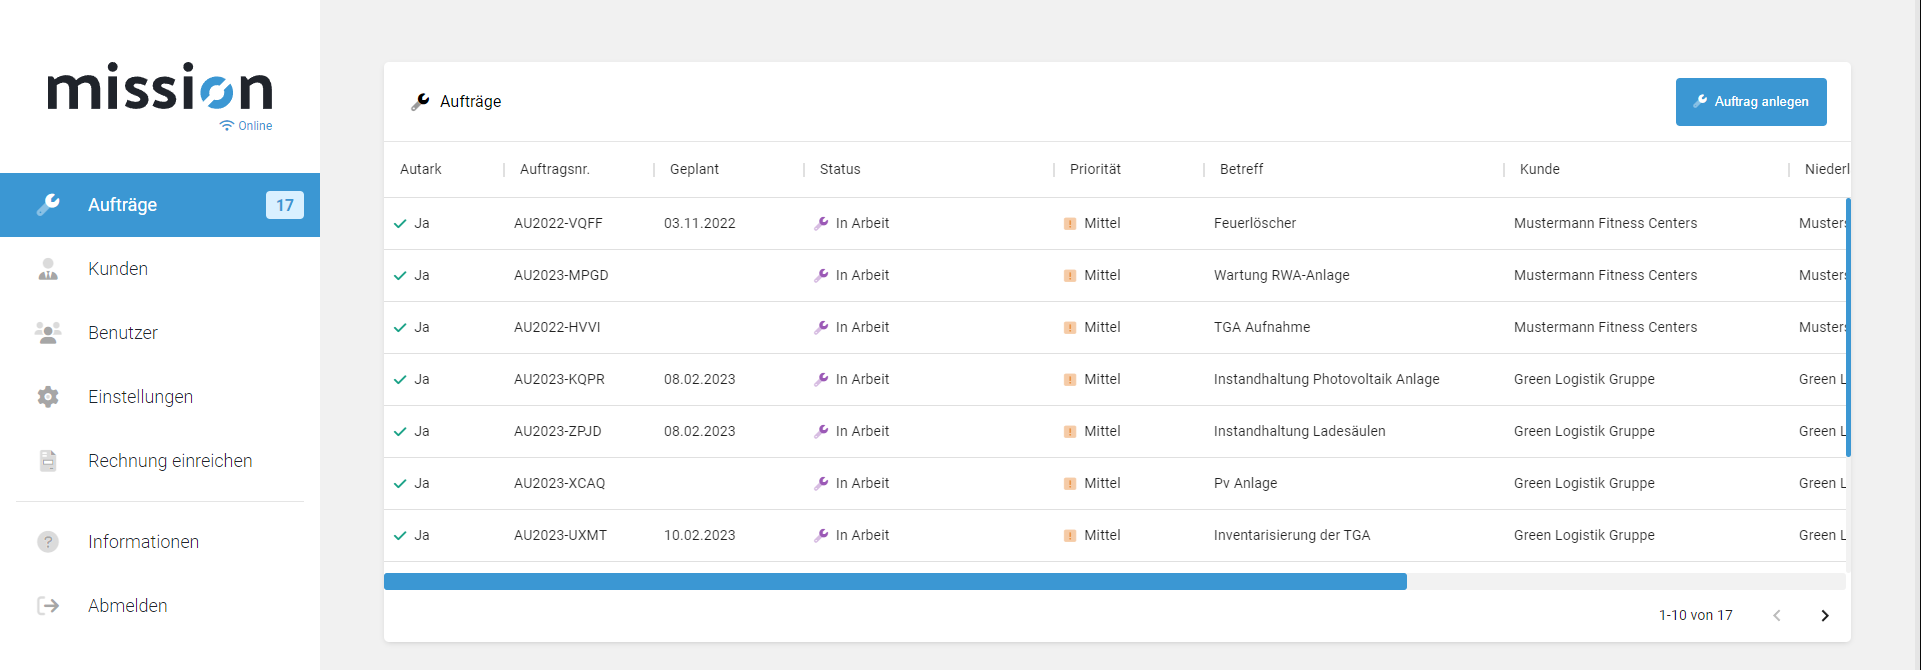The image size is (1921, 670).
Task: Click subject Inventarisierung der TGA
Action: click(1292, 536)
